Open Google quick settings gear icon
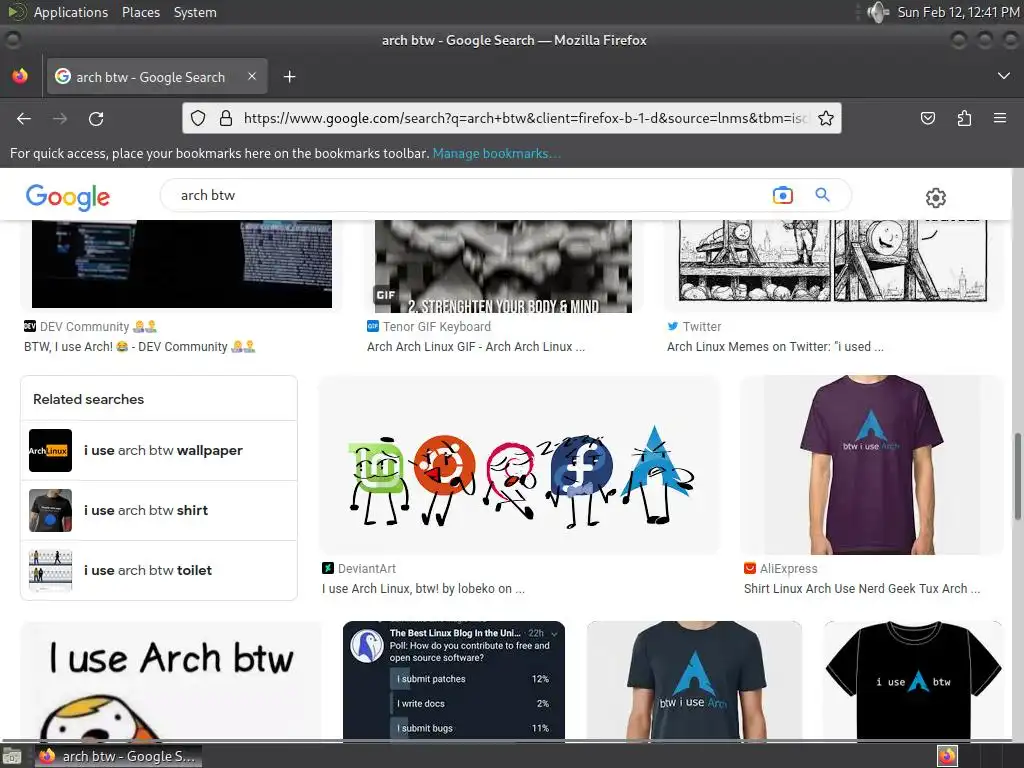This screenshot has width=1024, height=768. click(936, 197)
